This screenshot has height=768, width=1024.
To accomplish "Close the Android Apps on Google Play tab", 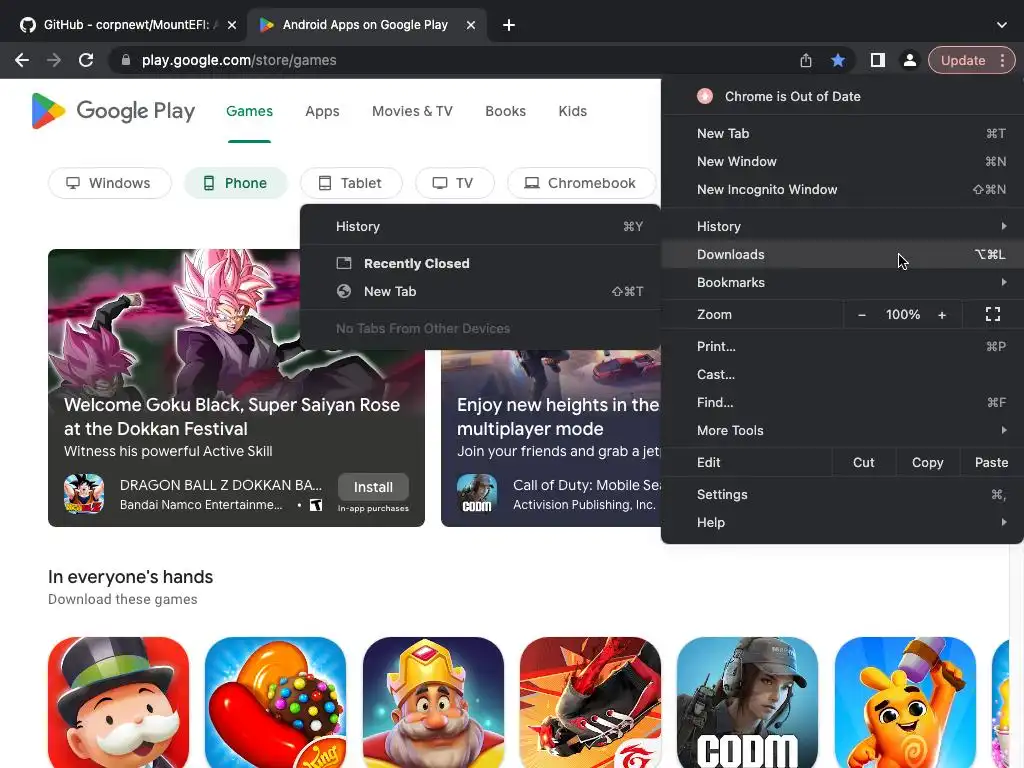I will click(471, 25).
